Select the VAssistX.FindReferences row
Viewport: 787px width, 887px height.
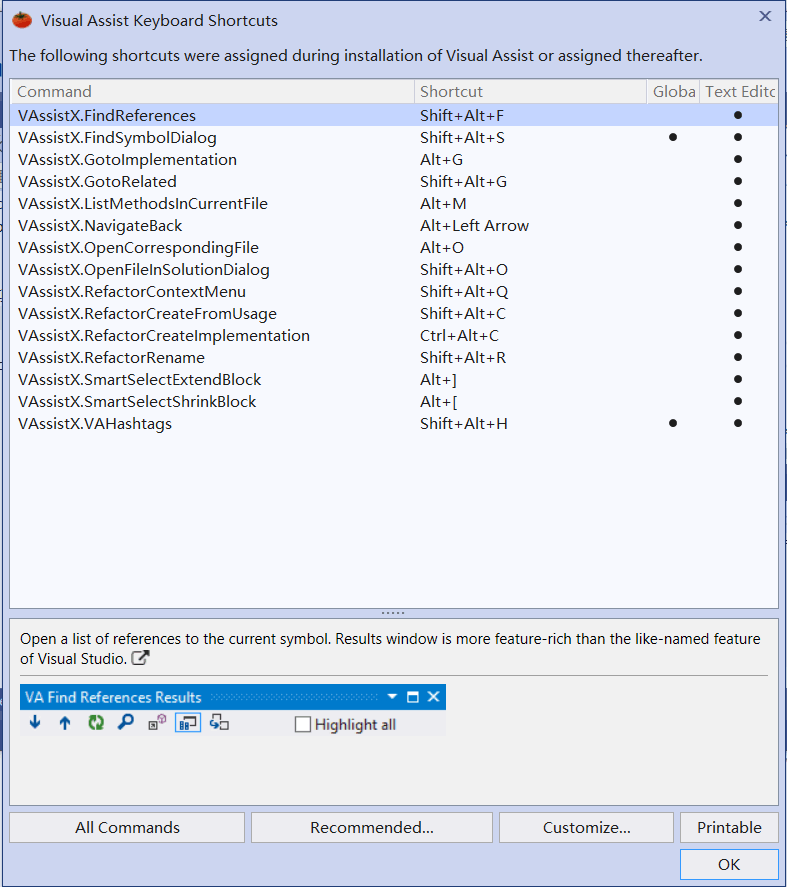click(x=394, y=115)
